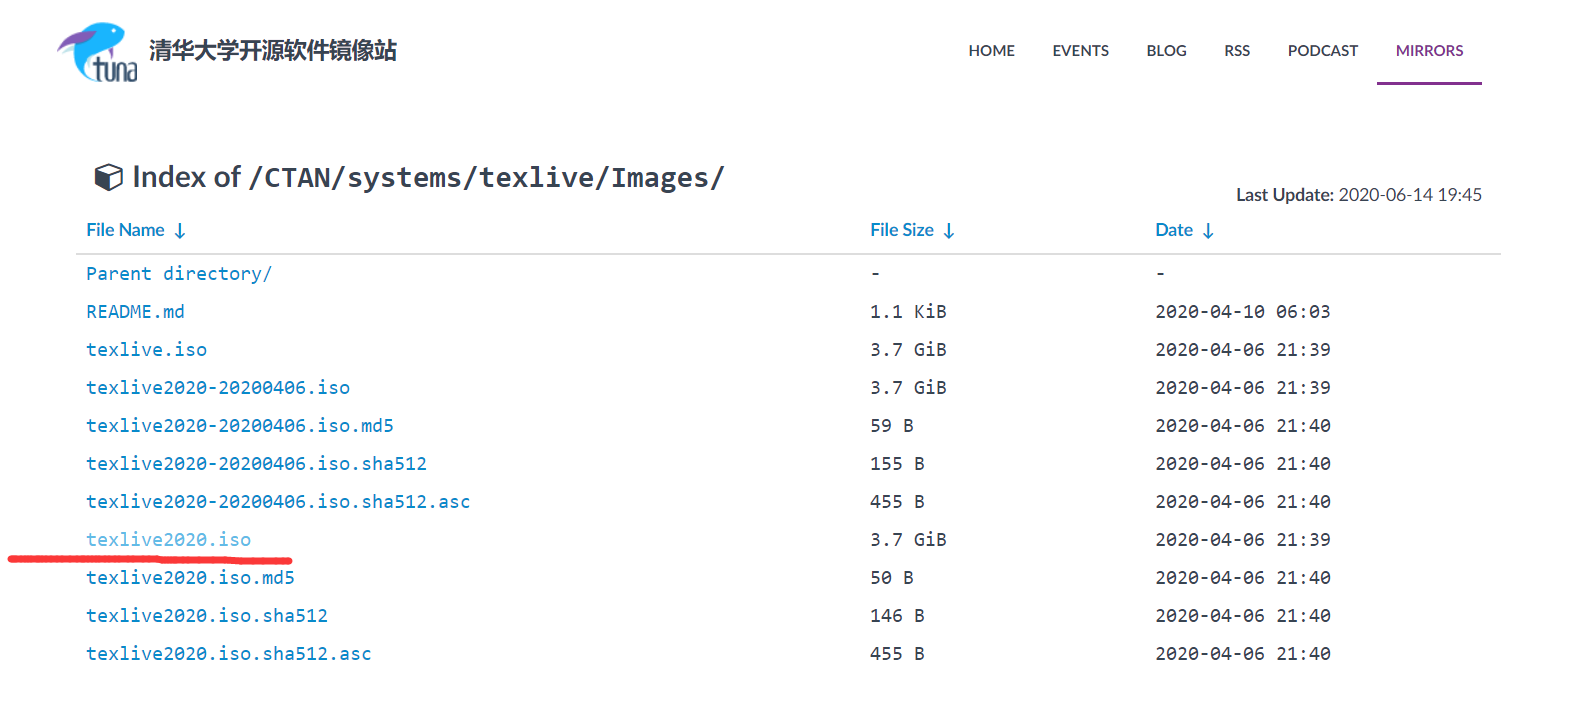Click the File Name column header
Screen dimensions: 1594x721
click(x=125, y=230)
